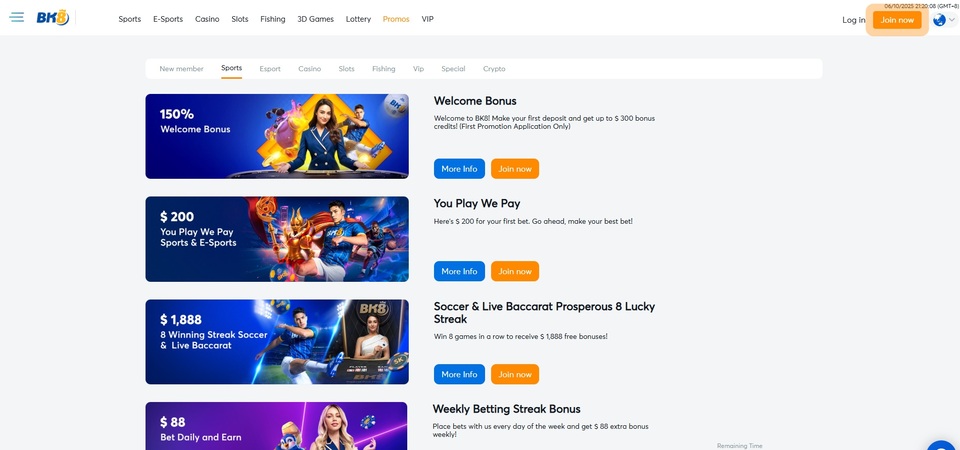960x450 pixels.
Task: Click Join now under You Play We Pay
Action: (515, 271)
